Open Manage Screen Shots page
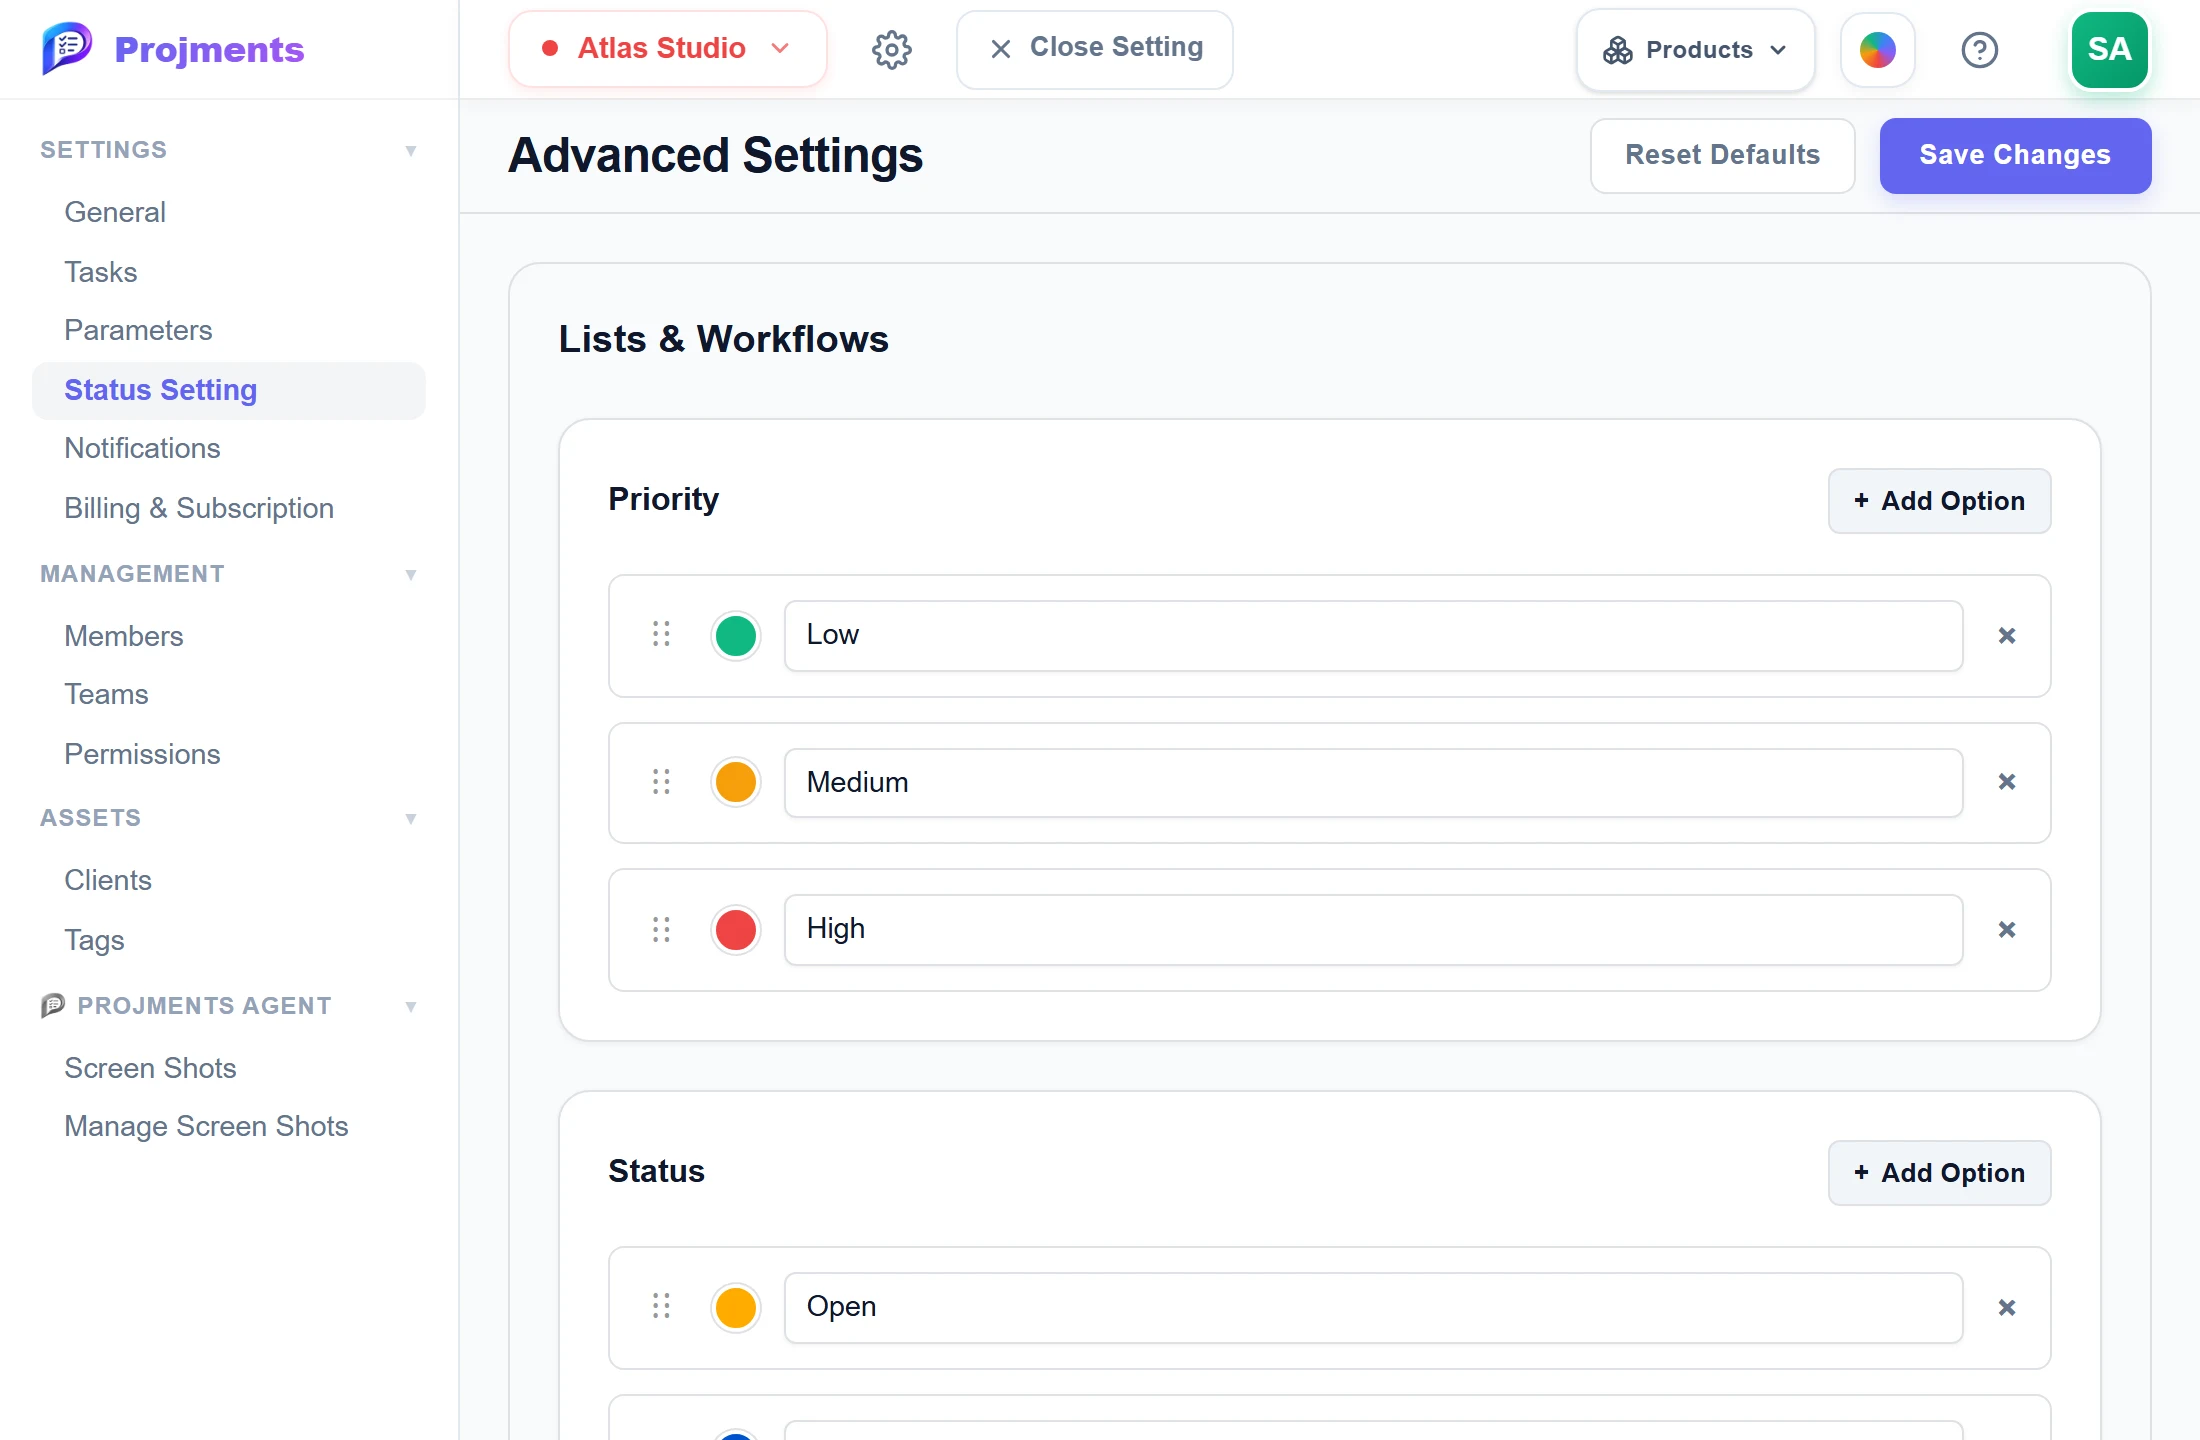This screenshot has width=2200, height=1440. tap(229, 1126)
